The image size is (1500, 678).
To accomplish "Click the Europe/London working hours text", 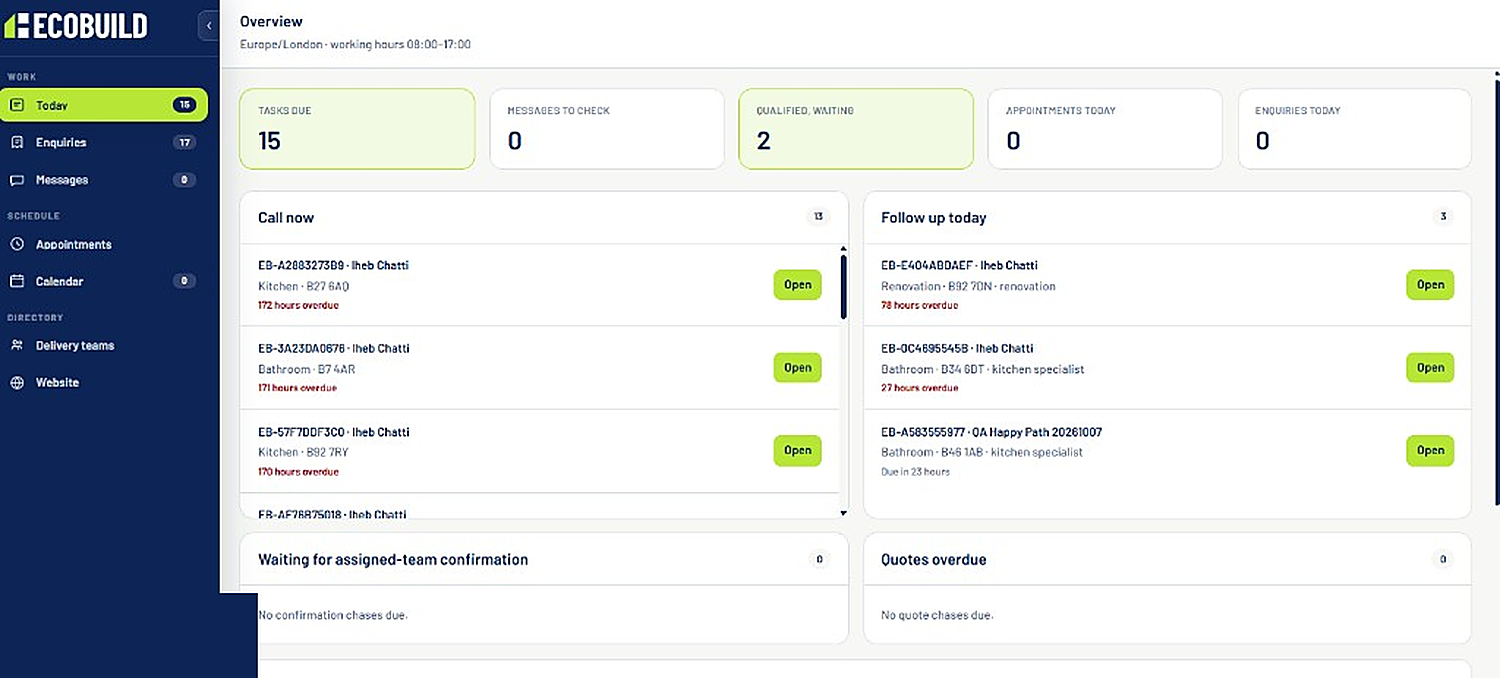I will 355,45.
